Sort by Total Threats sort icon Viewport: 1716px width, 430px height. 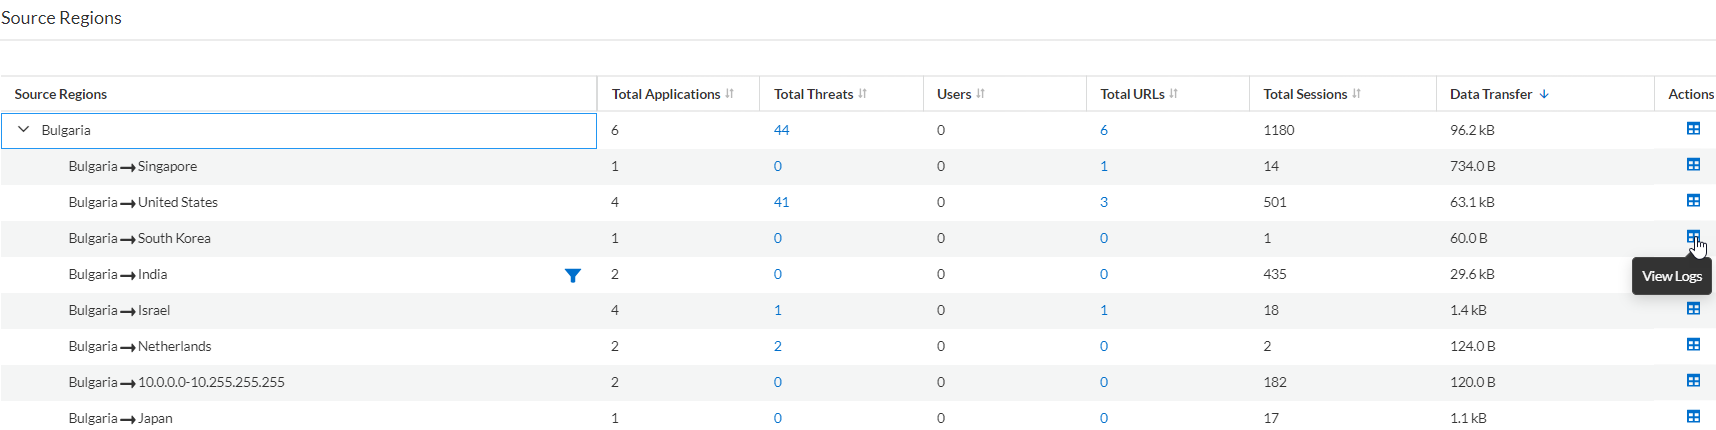click(862, 94)
